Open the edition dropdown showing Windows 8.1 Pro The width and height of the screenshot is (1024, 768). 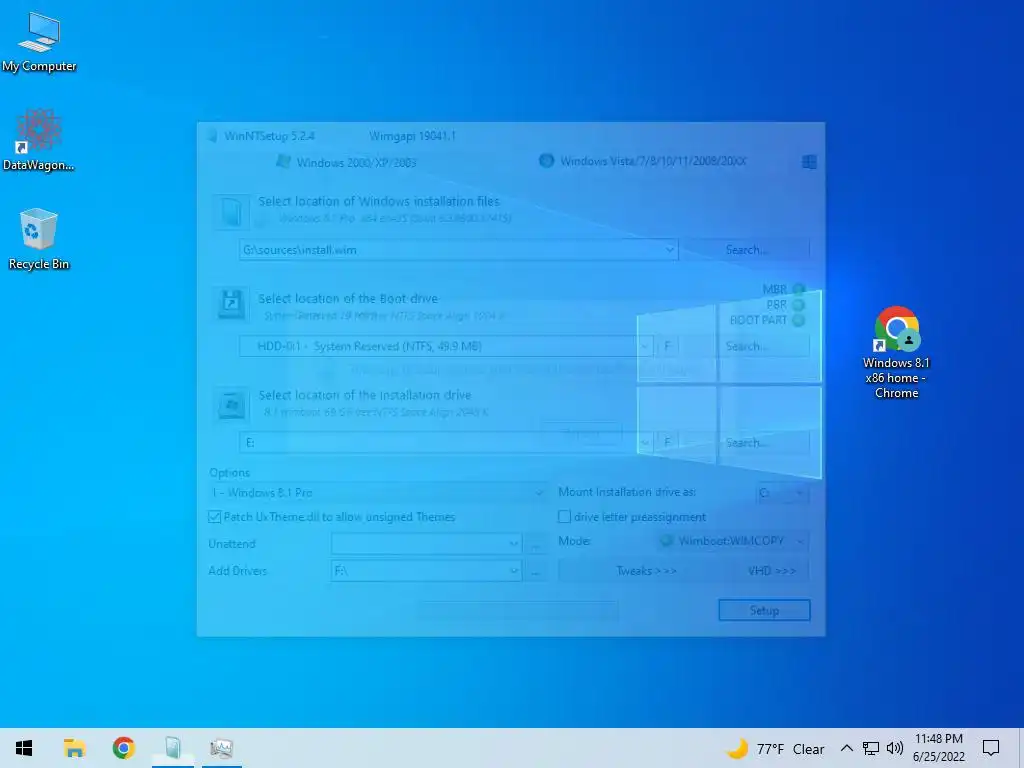[377, 492]
